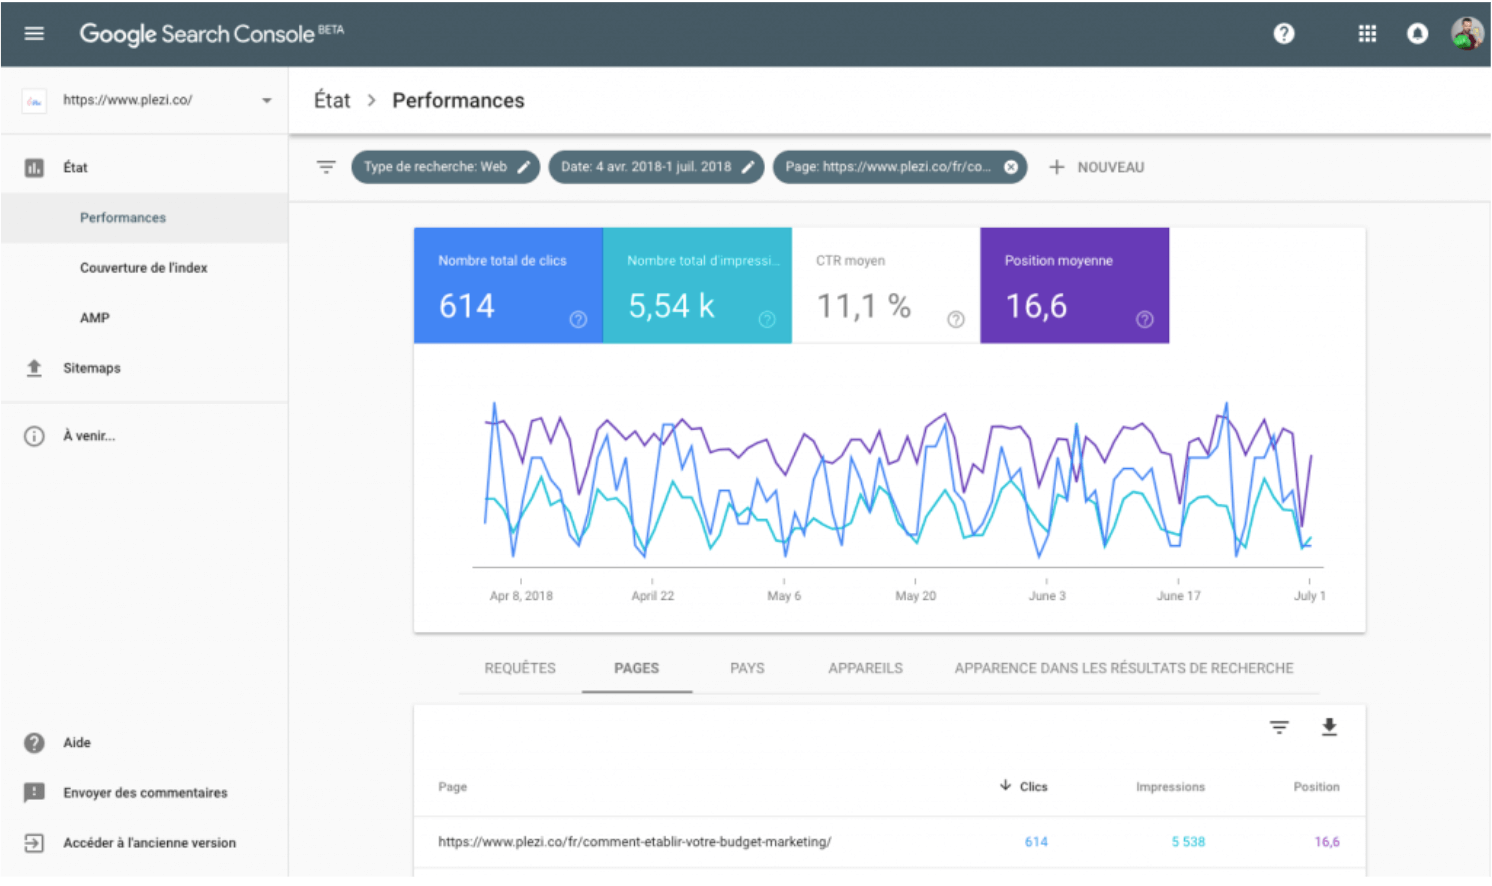Edit the Type de recherche pencil icon

(523, 167)
